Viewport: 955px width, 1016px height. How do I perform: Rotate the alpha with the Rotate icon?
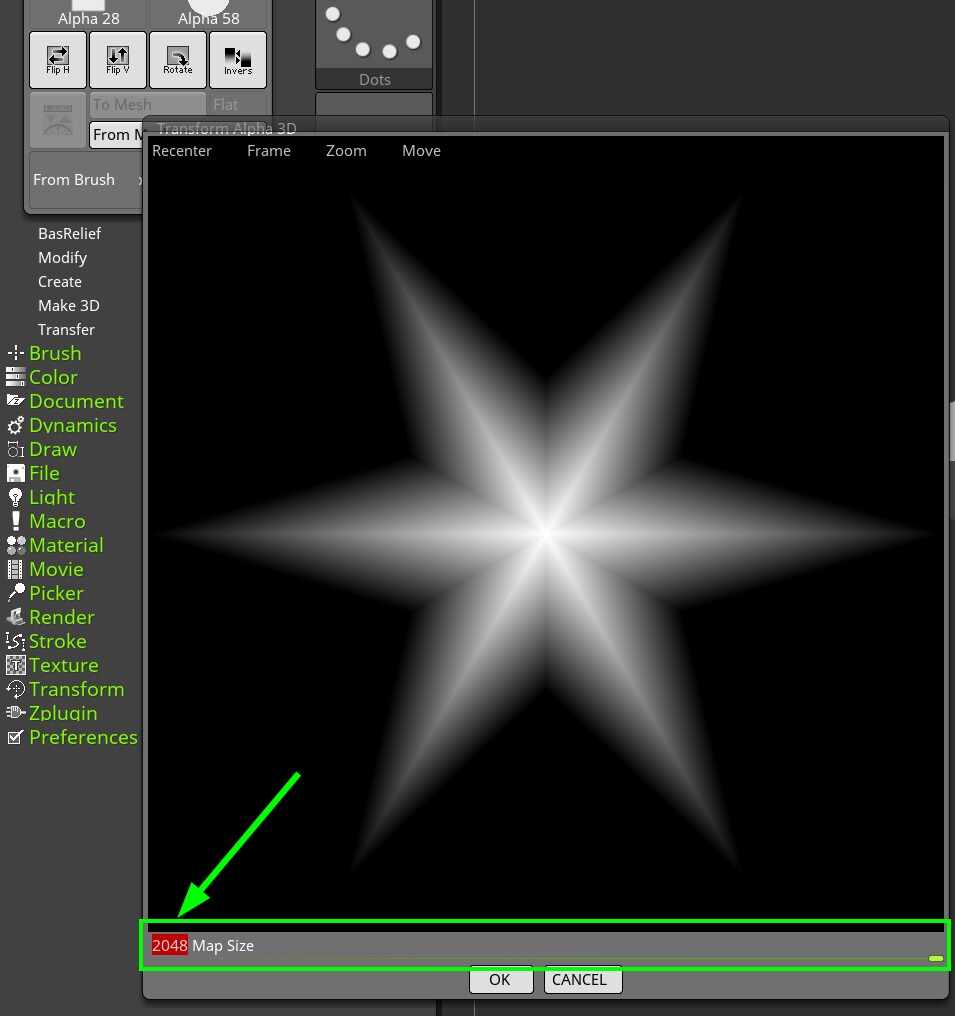point(178,60)
